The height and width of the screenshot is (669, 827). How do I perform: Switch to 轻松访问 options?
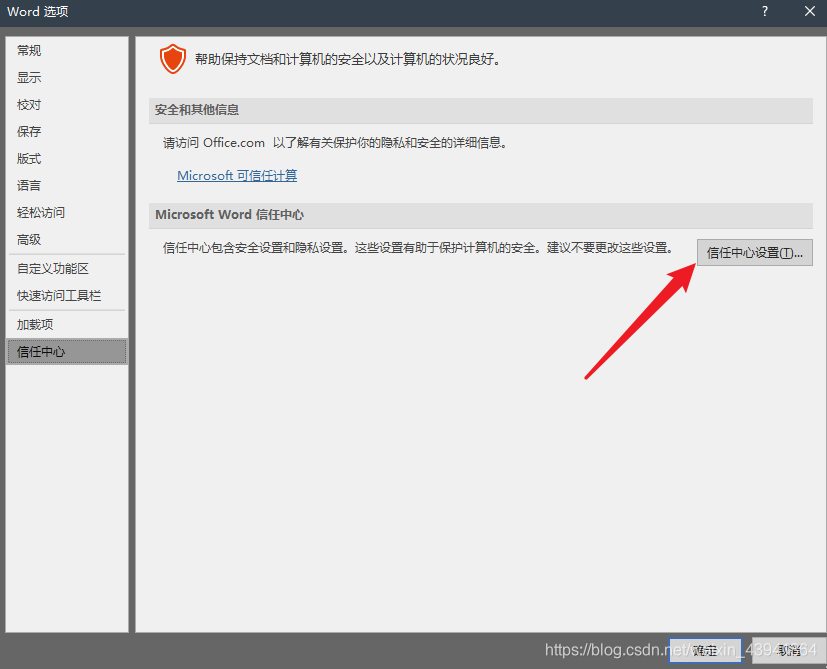(66, 213)
